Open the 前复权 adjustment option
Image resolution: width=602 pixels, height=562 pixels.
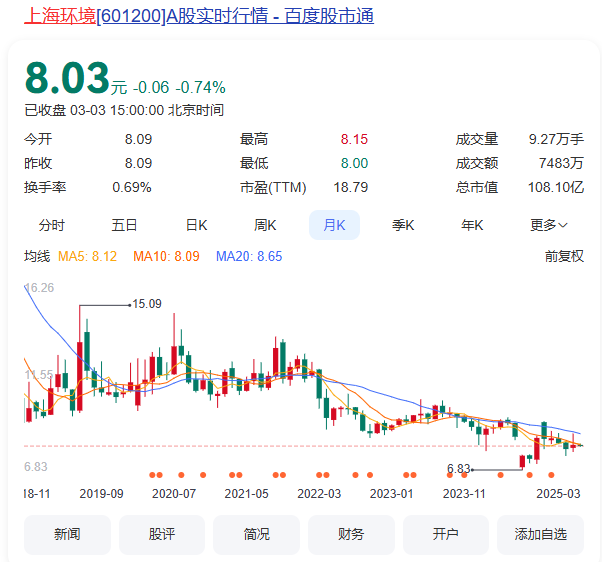pos(564,256)
